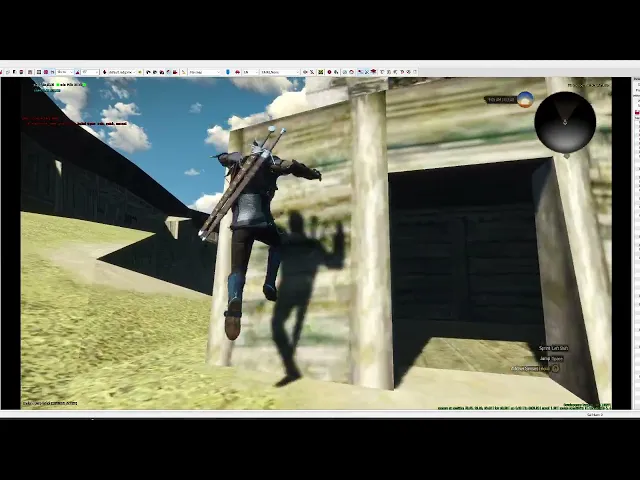Click the red circle toolbar icon
The image size is (640, 480).
(329, 72)
